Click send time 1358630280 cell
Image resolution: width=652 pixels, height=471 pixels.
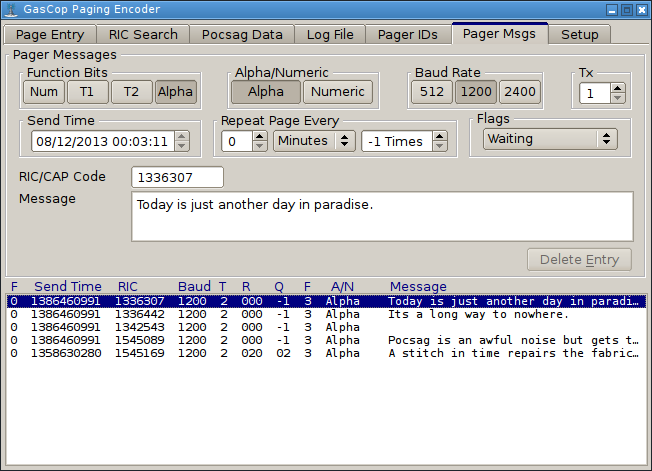66,353
